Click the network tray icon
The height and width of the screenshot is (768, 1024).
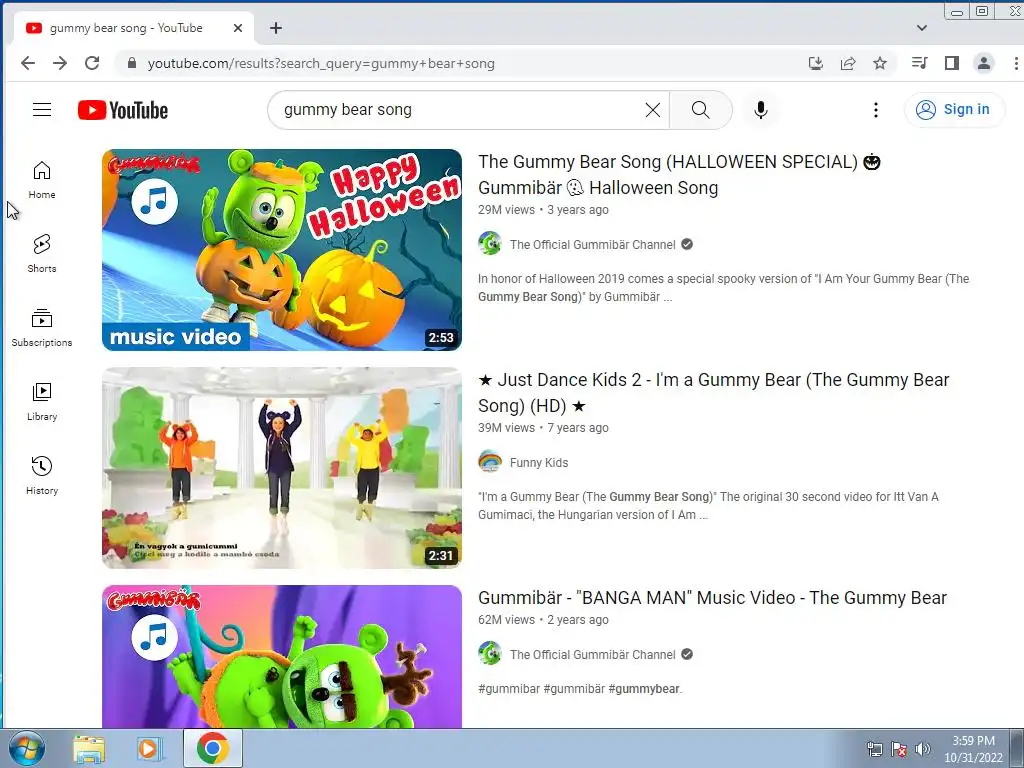[x=874, y=748]
